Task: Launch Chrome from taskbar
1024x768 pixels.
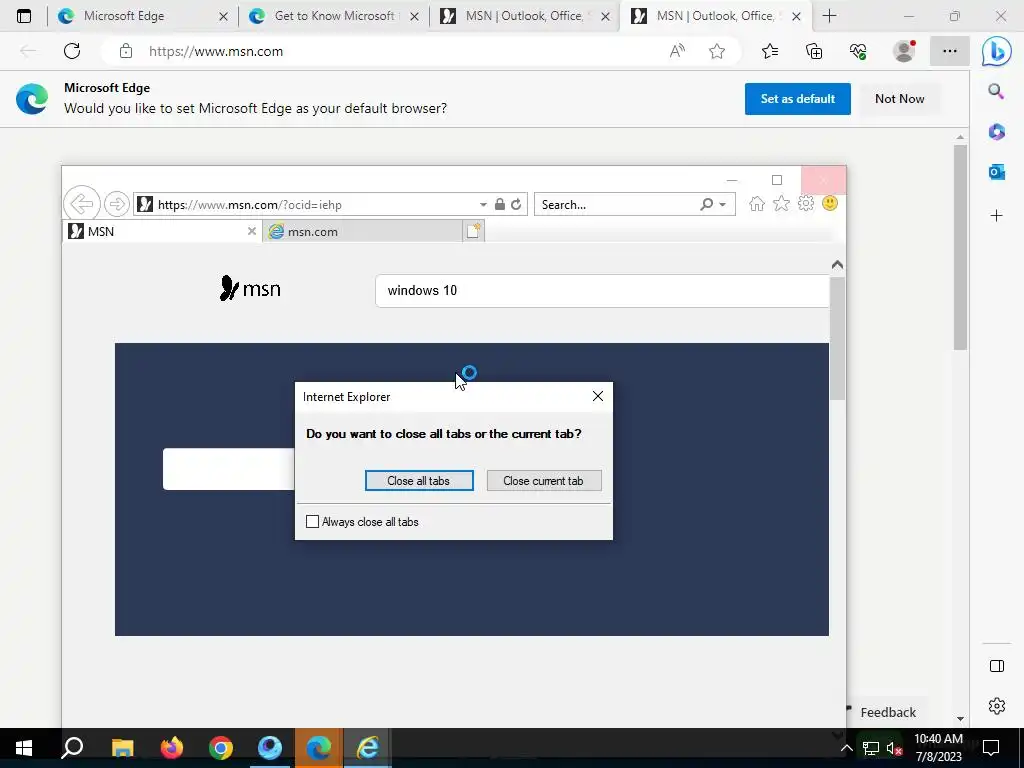Action: pyautogui.click(x=221, y=748)
